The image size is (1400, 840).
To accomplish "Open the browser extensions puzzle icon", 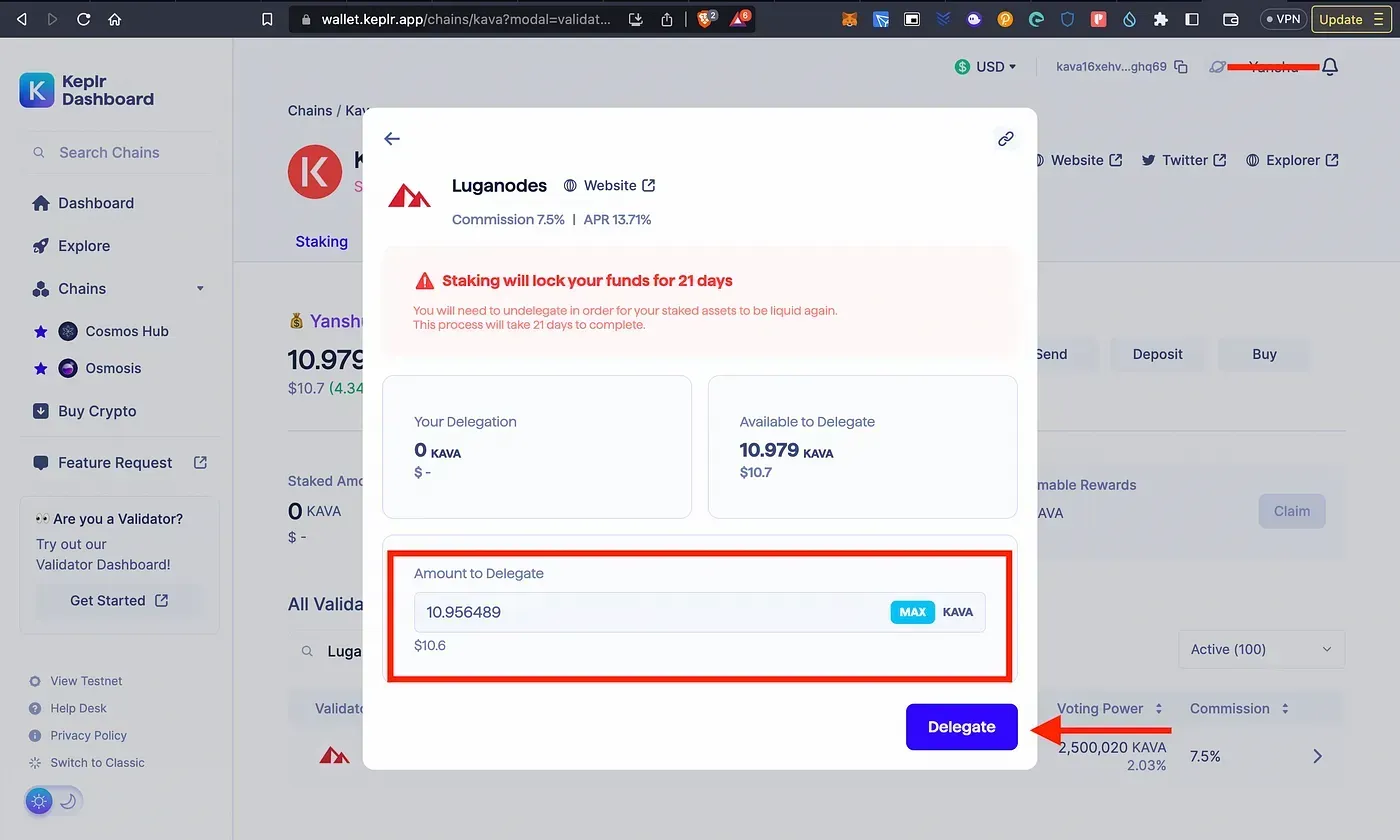I will 1161,19.
